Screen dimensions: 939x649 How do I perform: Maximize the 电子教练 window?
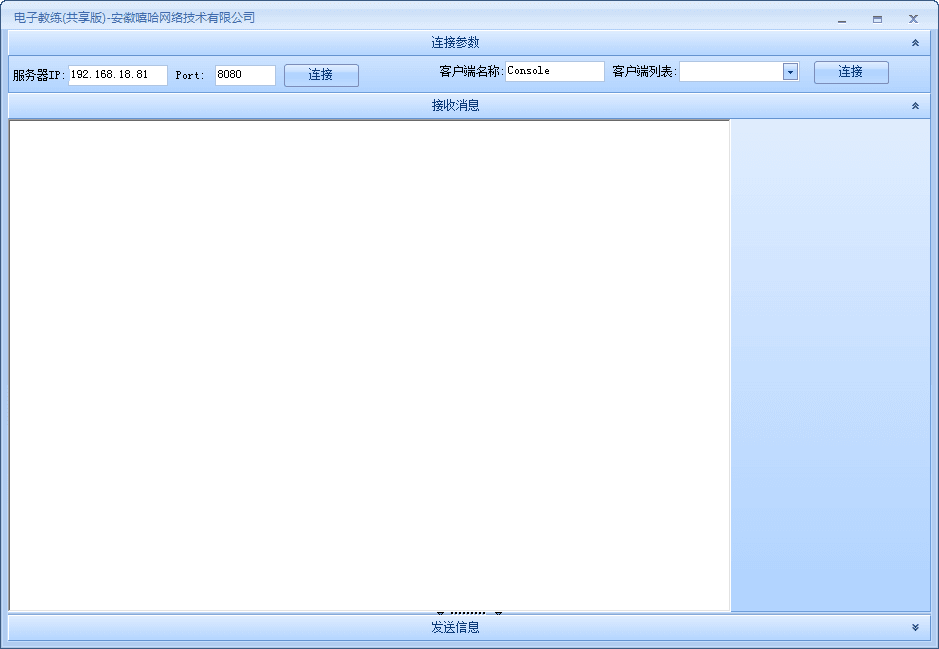pos(877,19)
